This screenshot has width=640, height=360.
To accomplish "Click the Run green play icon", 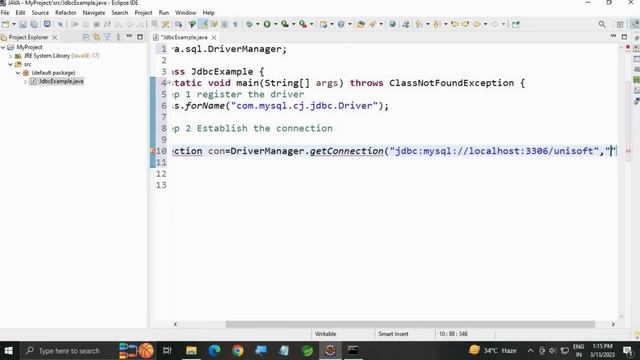I will coord(267,24).
